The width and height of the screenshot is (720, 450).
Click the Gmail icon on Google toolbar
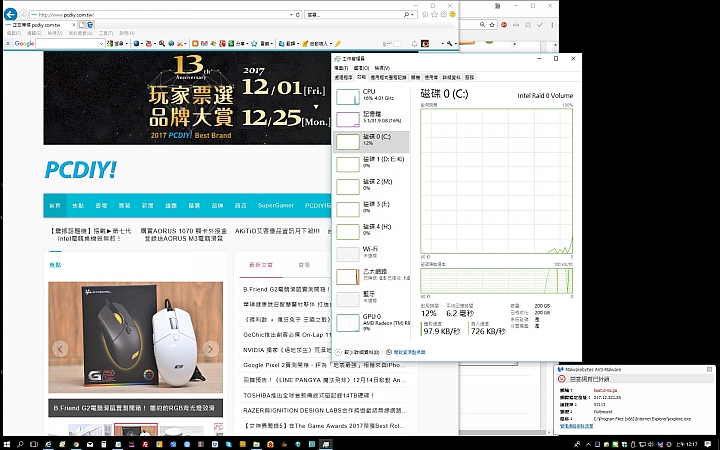(x=204, y=44)
